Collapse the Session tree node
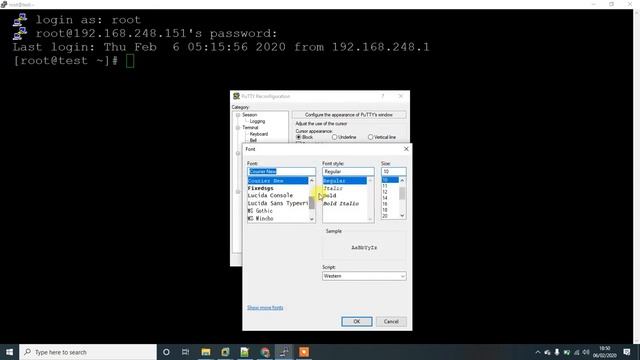 [238, 115]
